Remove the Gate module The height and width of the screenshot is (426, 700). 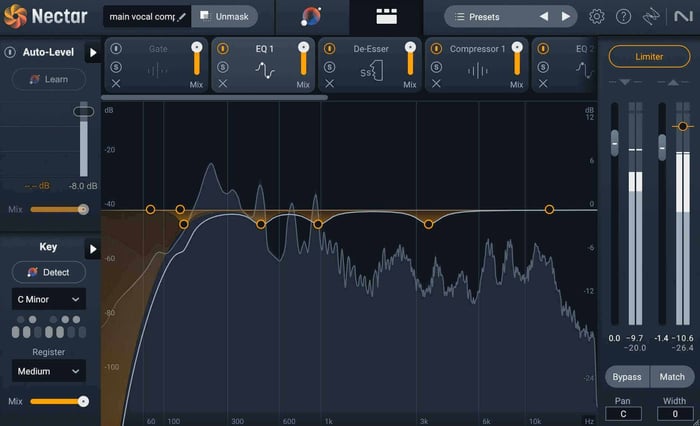pos(116,84)
